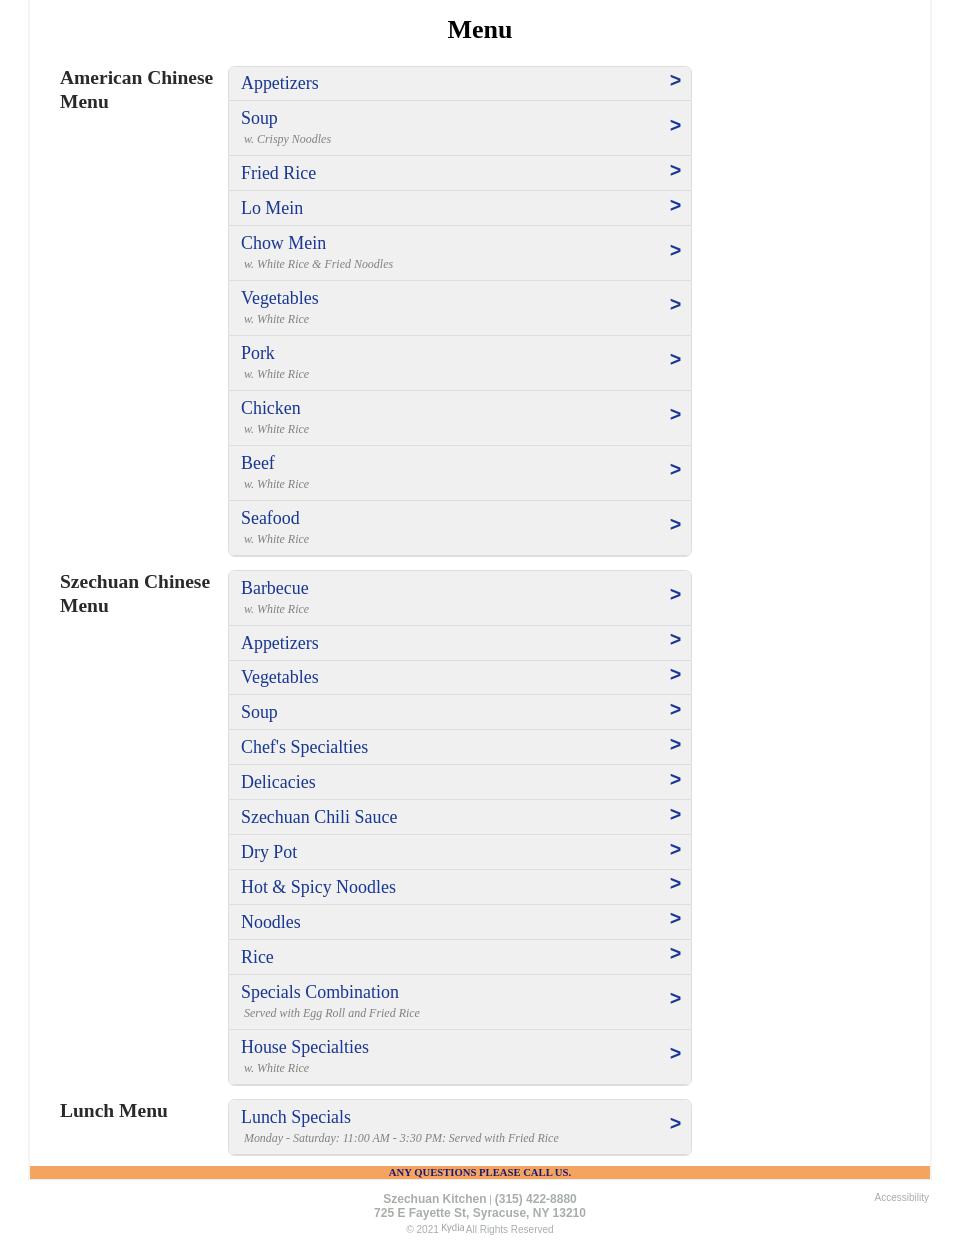This screenshot has width=960, height=1257.
Task: Click the arrow beside Lo Mein
Action: tap(675, 206)
